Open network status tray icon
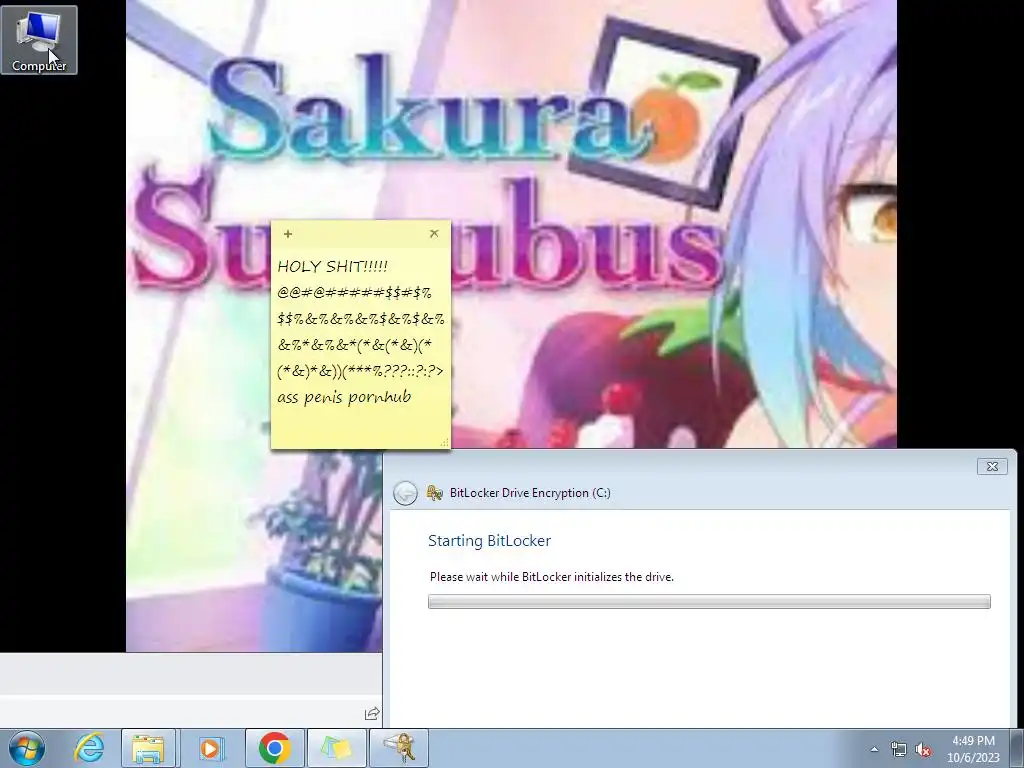 [899, 749]
